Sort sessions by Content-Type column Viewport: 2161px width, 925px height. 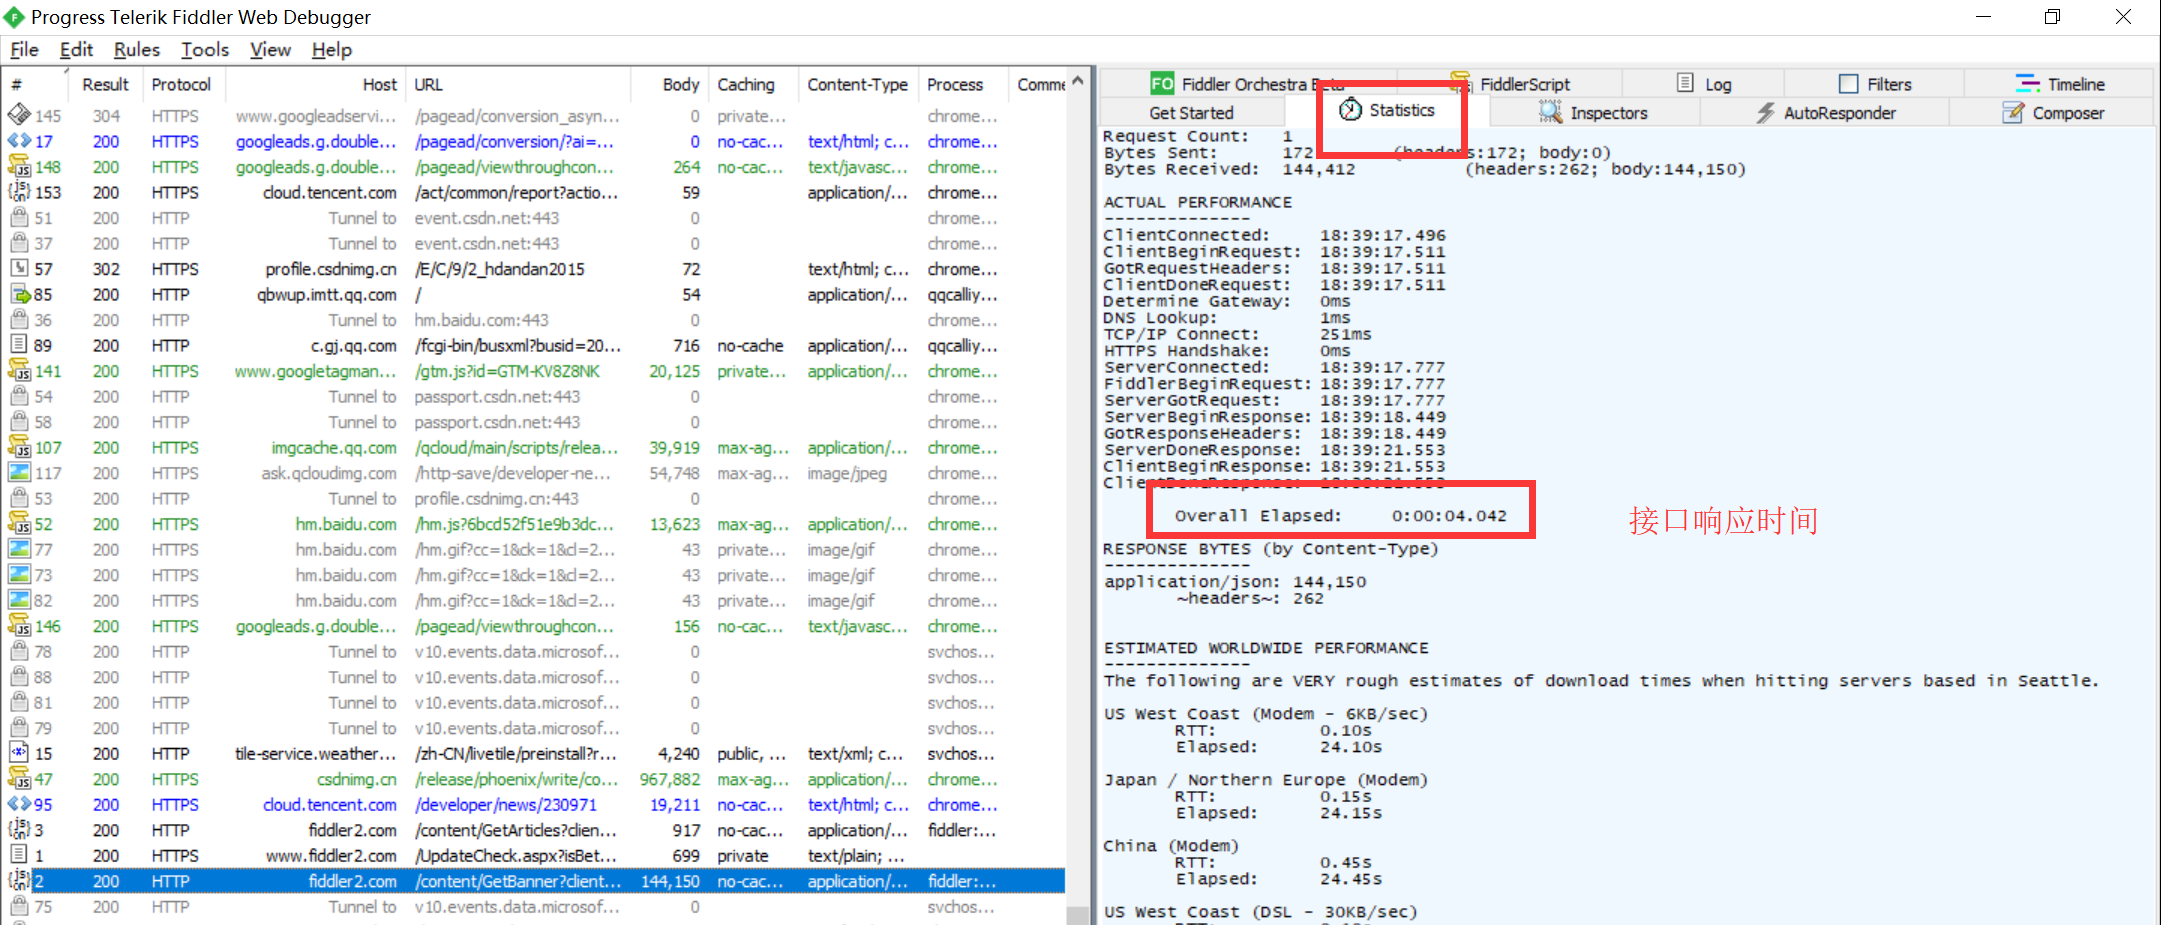pyautogui.click(x=857, y=85)
